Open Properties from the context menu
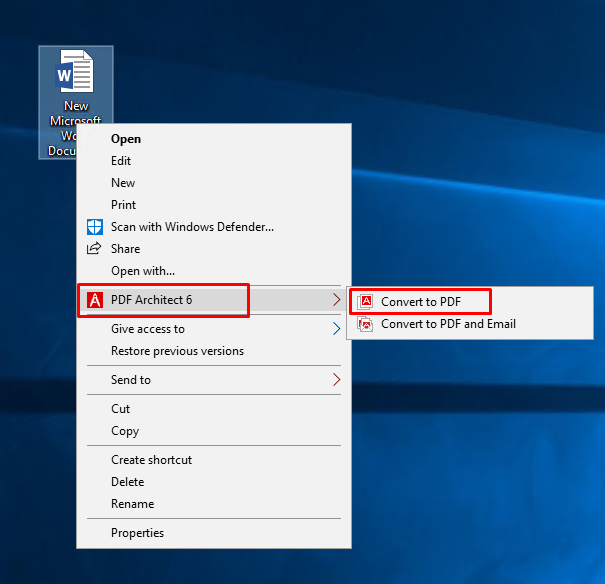Screen dimensions: 605x584 point(214,533)
